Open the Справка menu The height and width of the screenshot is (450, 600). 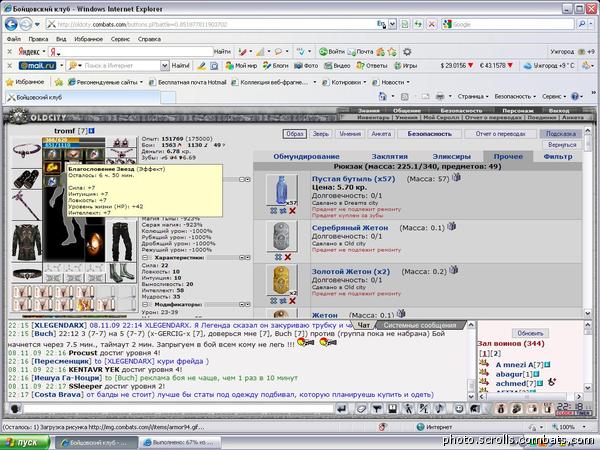pos(149,39)
